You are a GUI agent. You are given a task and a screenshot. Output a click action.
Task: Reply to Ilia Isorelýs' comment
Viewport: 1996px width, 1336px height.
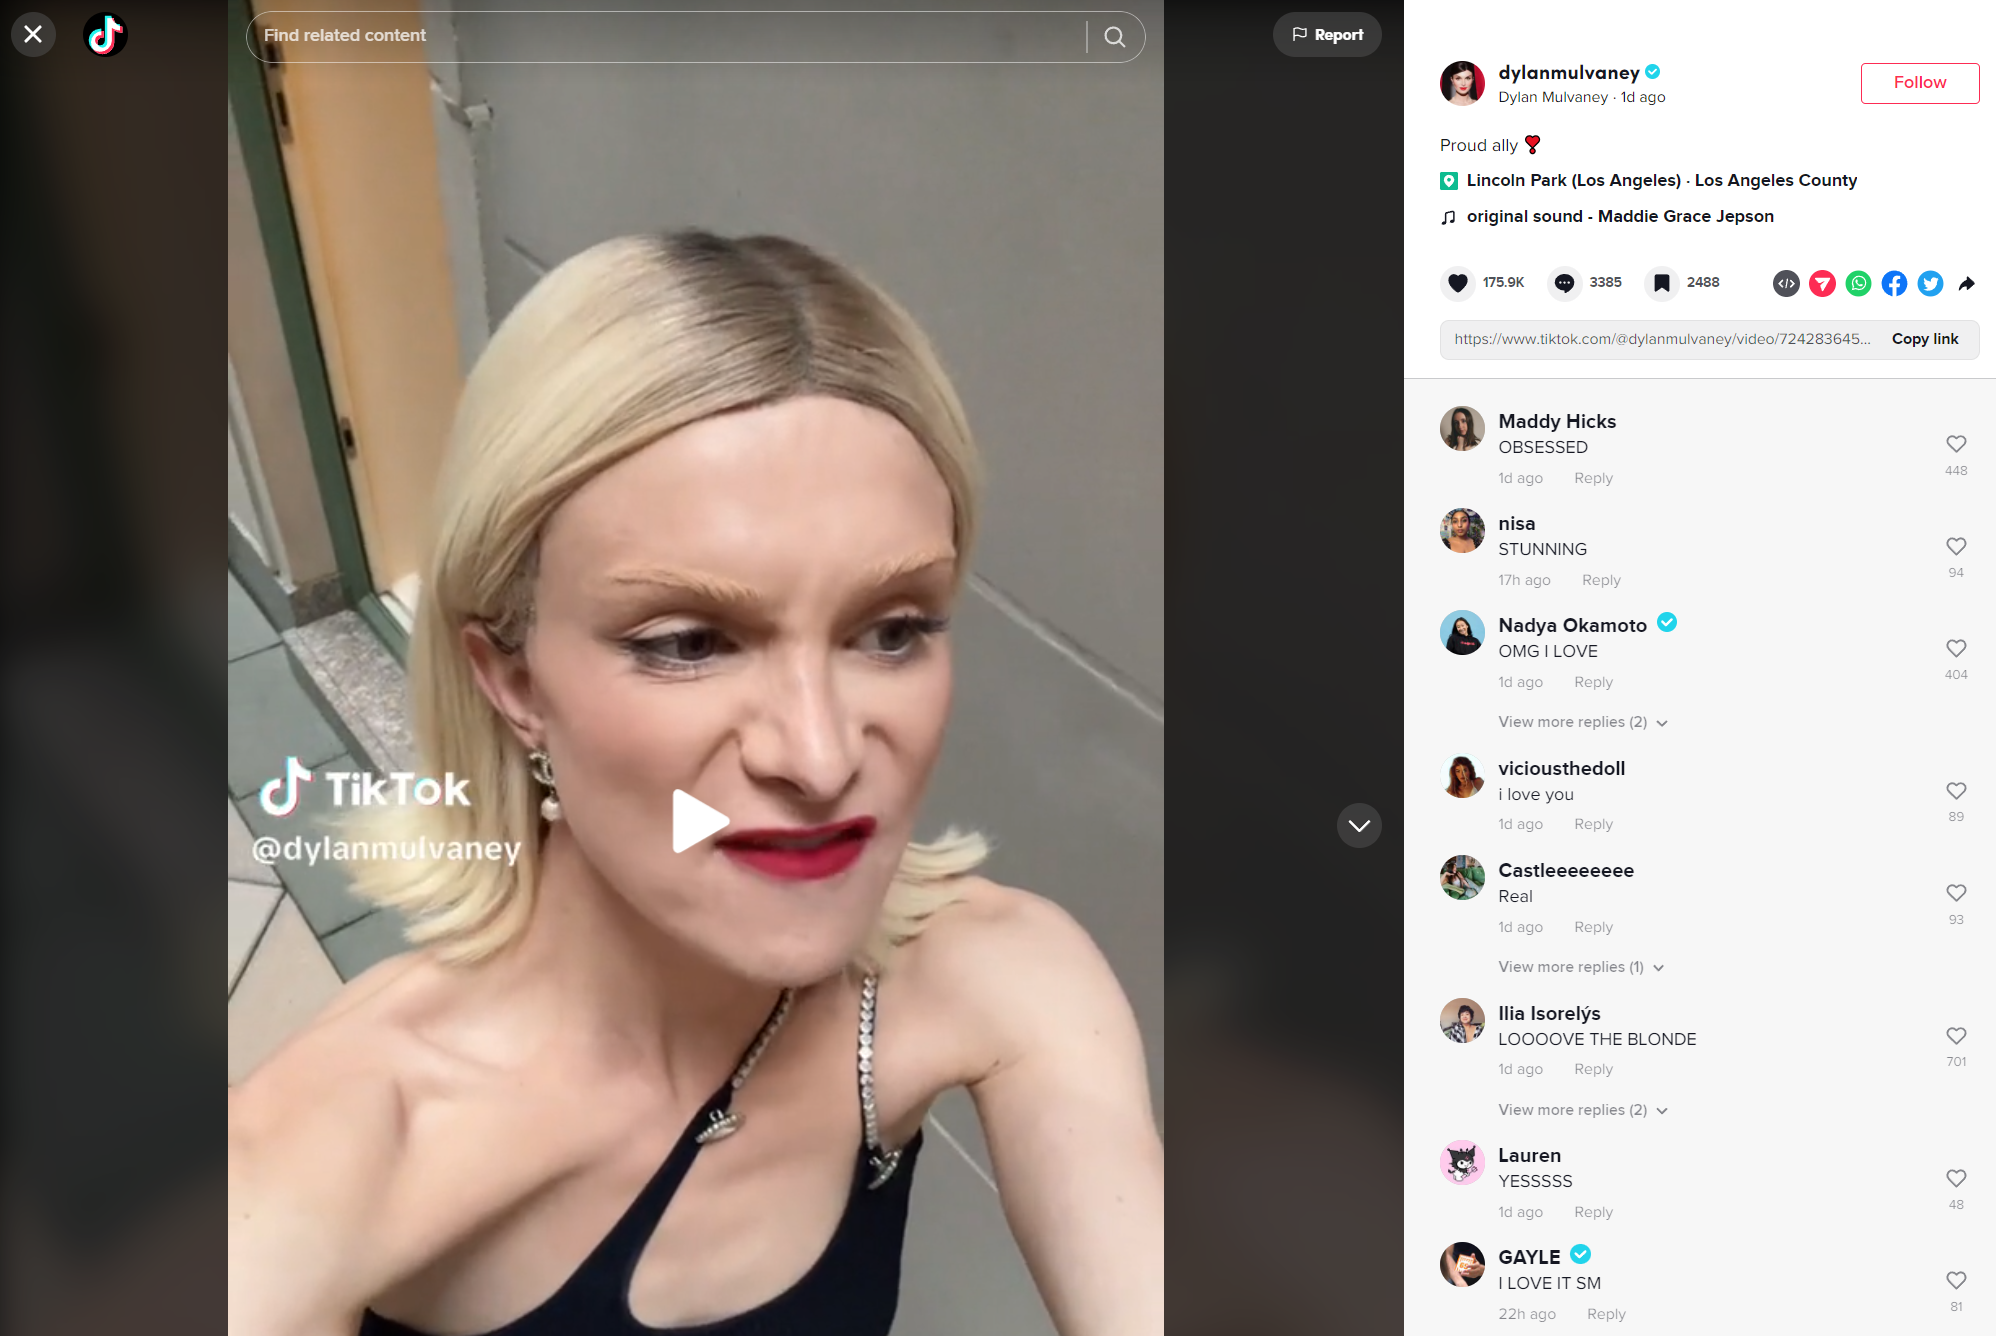[1593, 1069]
